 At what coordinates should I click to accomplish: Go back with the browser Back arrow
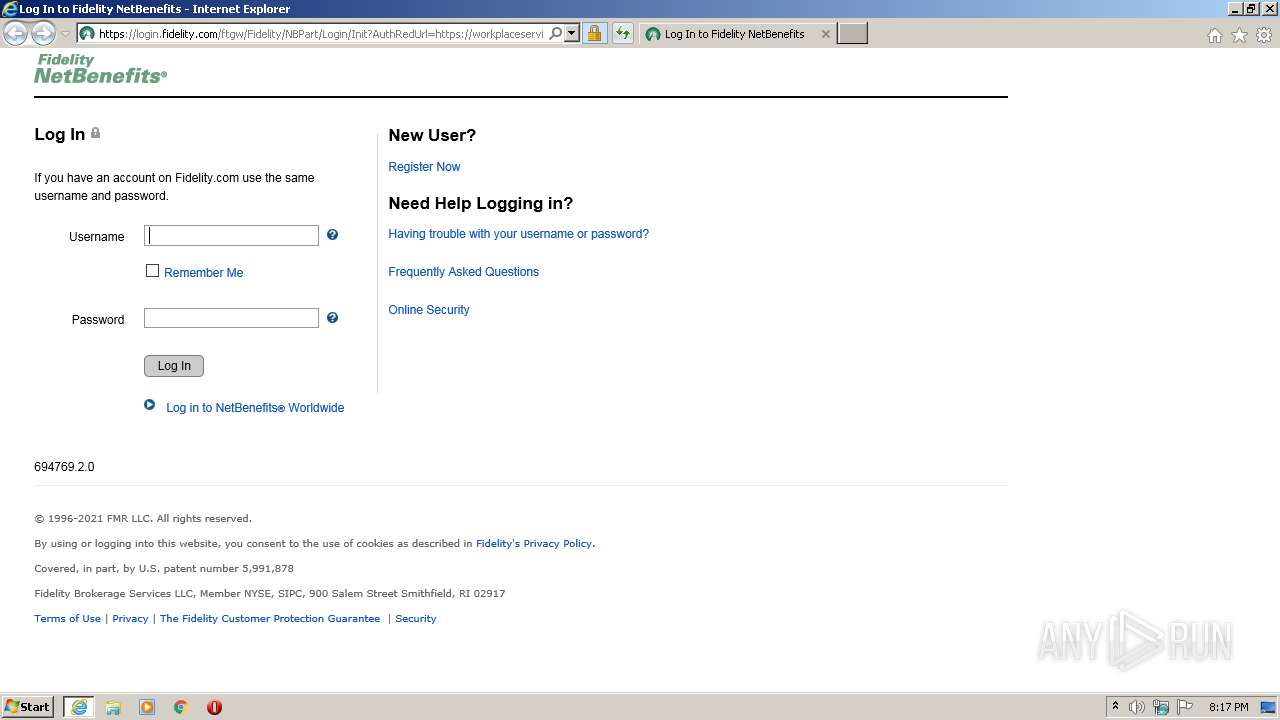click(x=16, y=34)
